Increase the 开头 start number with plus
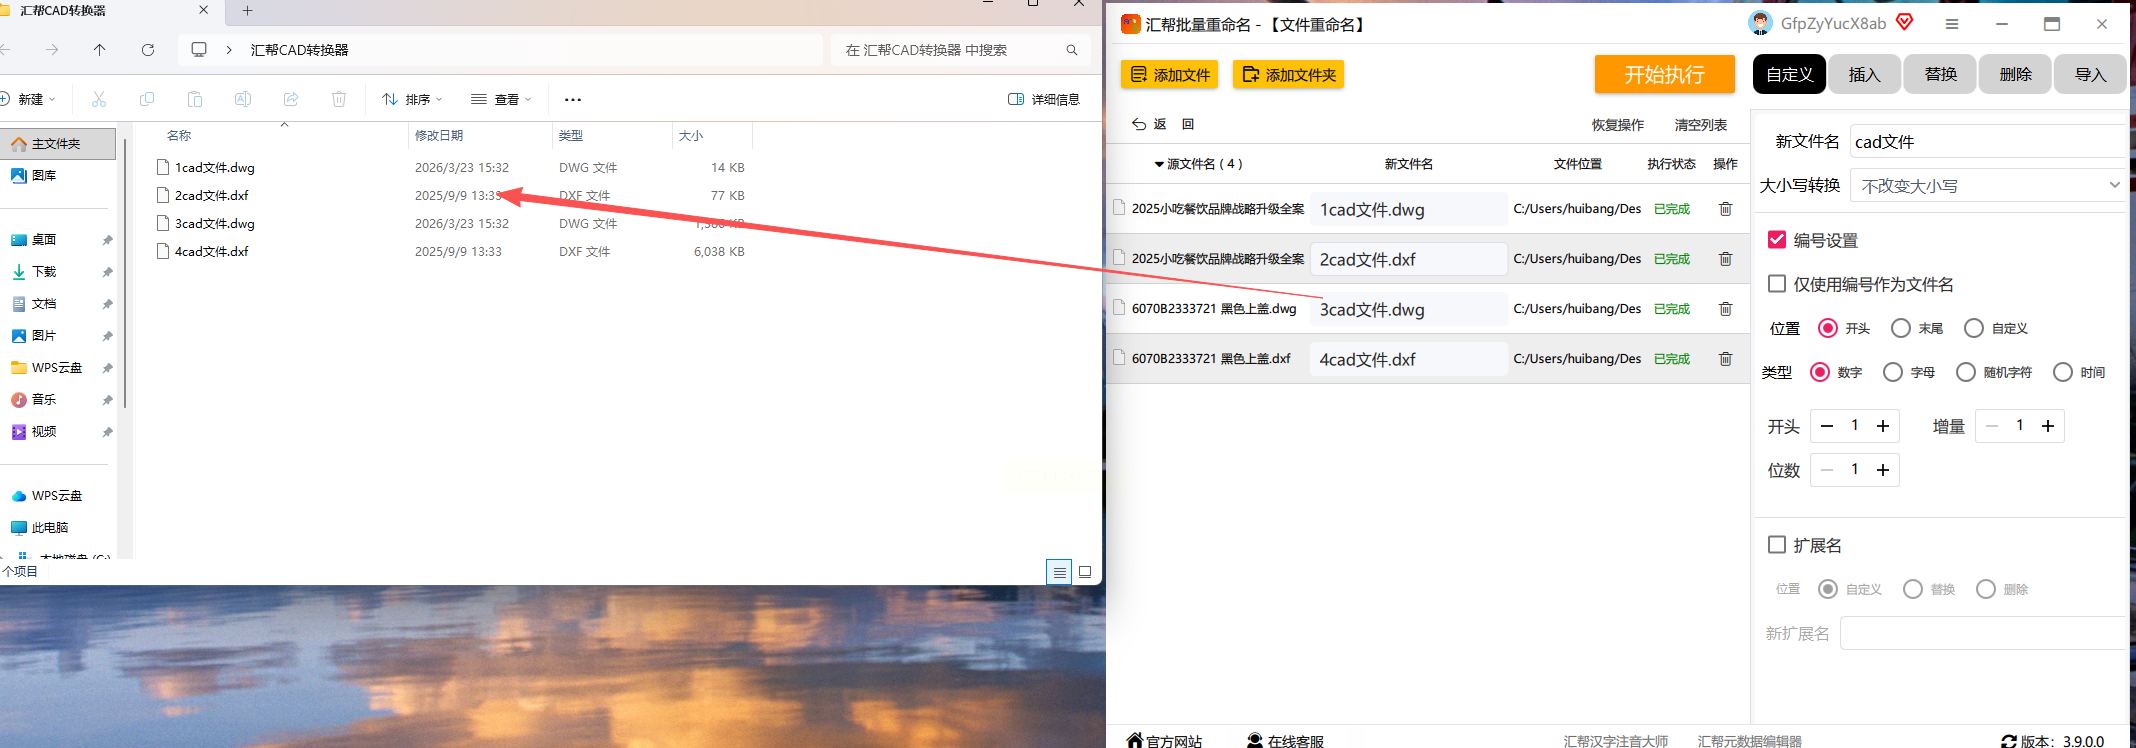The height and width of the screenshot is (748, 2136). pos(1883,426)
